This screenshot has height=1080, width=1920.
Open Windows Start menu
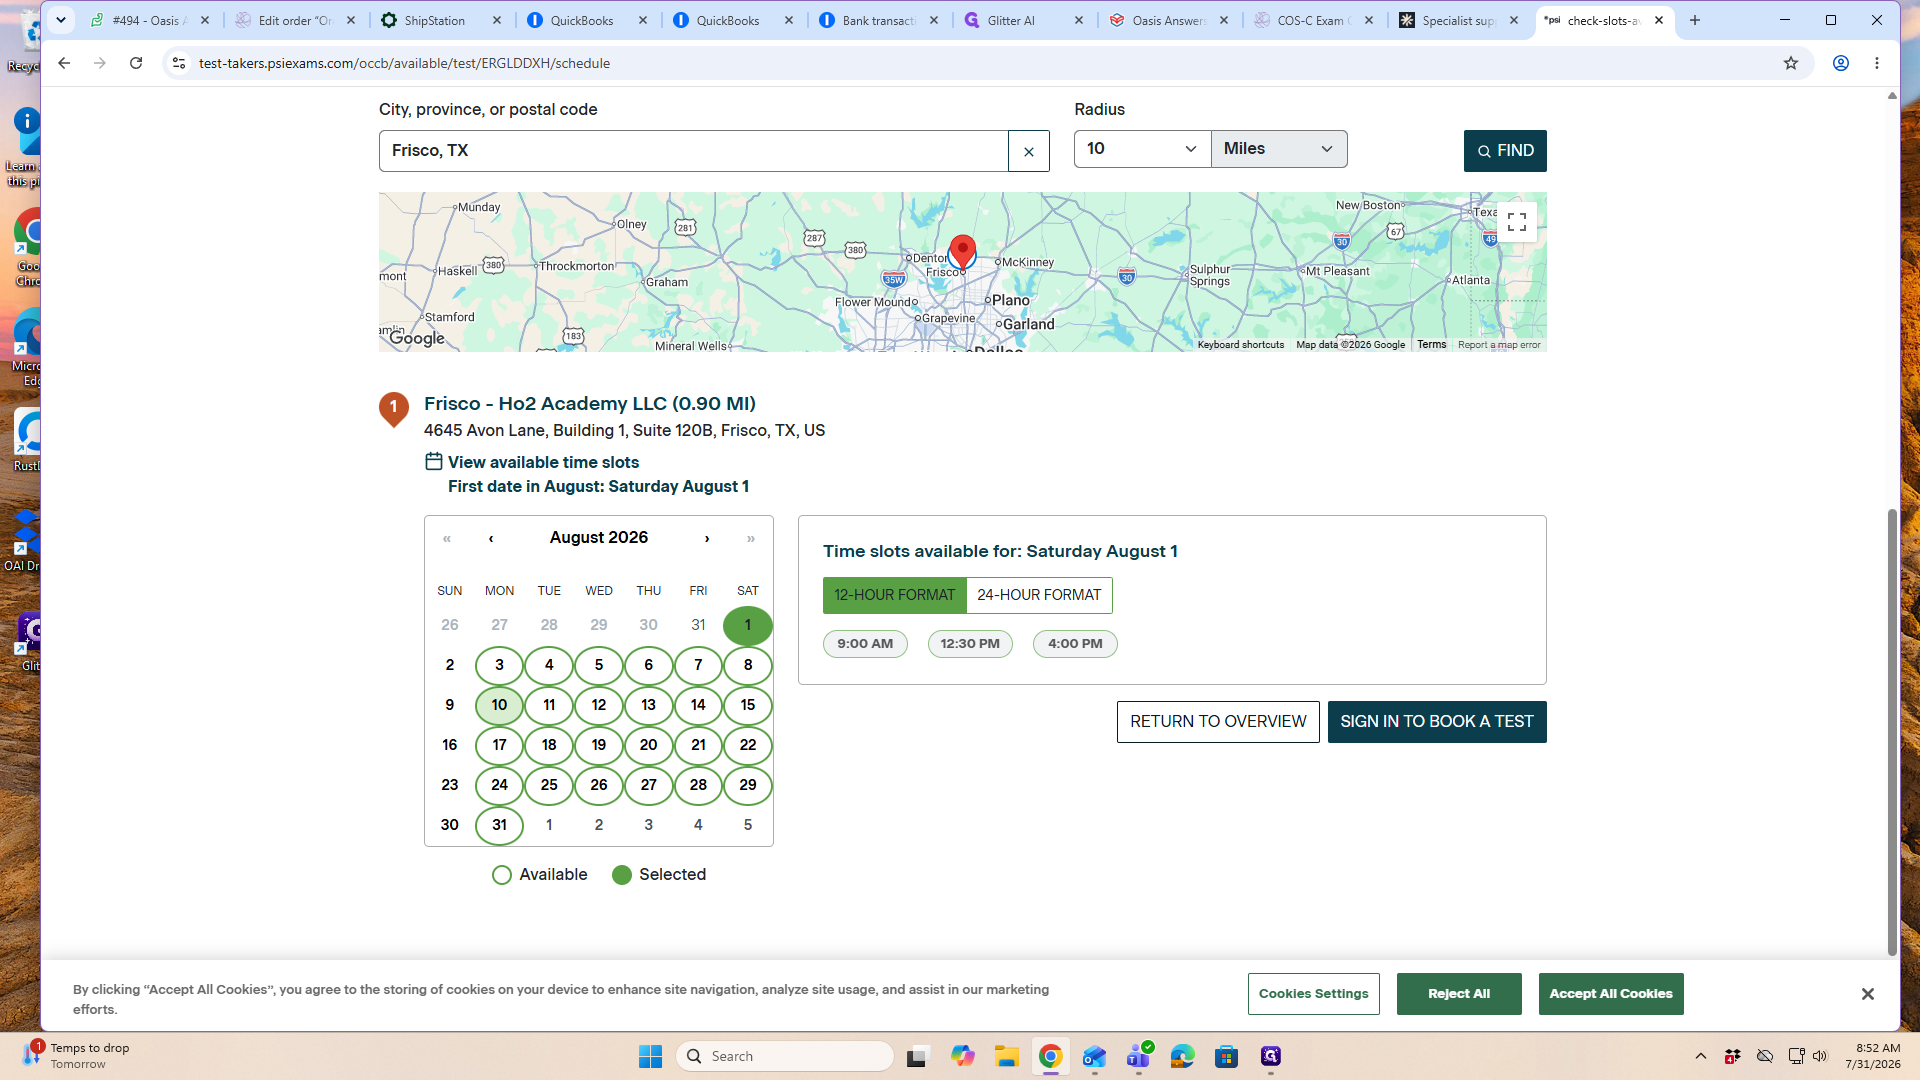tap(650, 1056)
